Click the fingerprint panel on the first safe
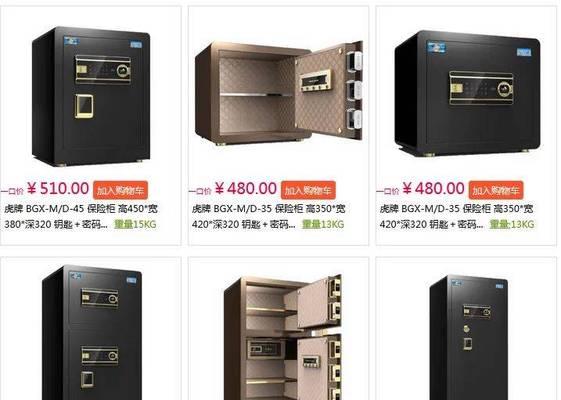 (x=84, y=106)
